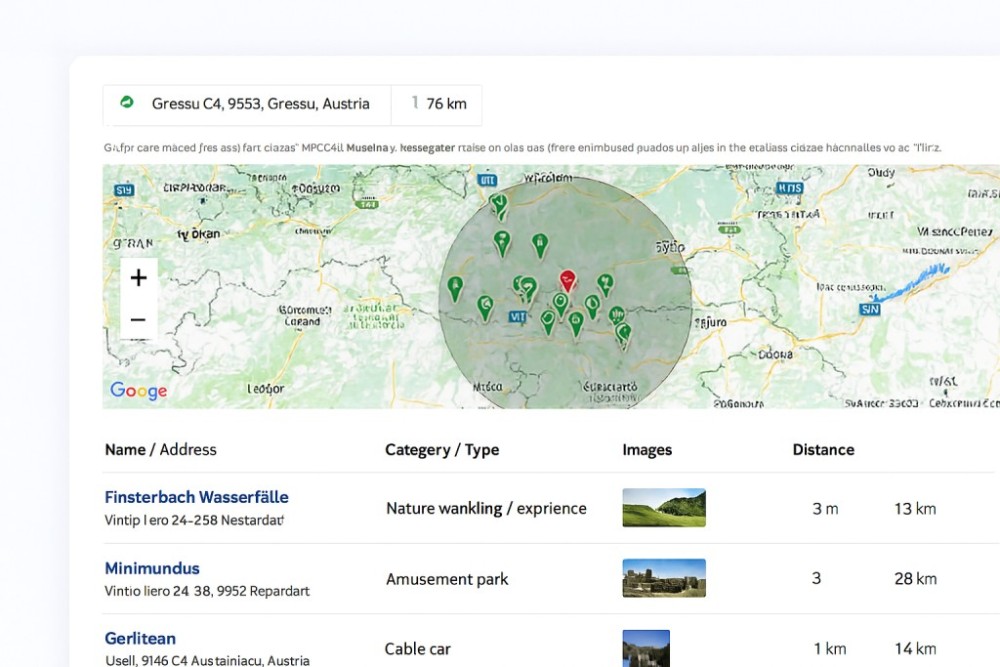Change the 76 km radius field

coord(445,104)
